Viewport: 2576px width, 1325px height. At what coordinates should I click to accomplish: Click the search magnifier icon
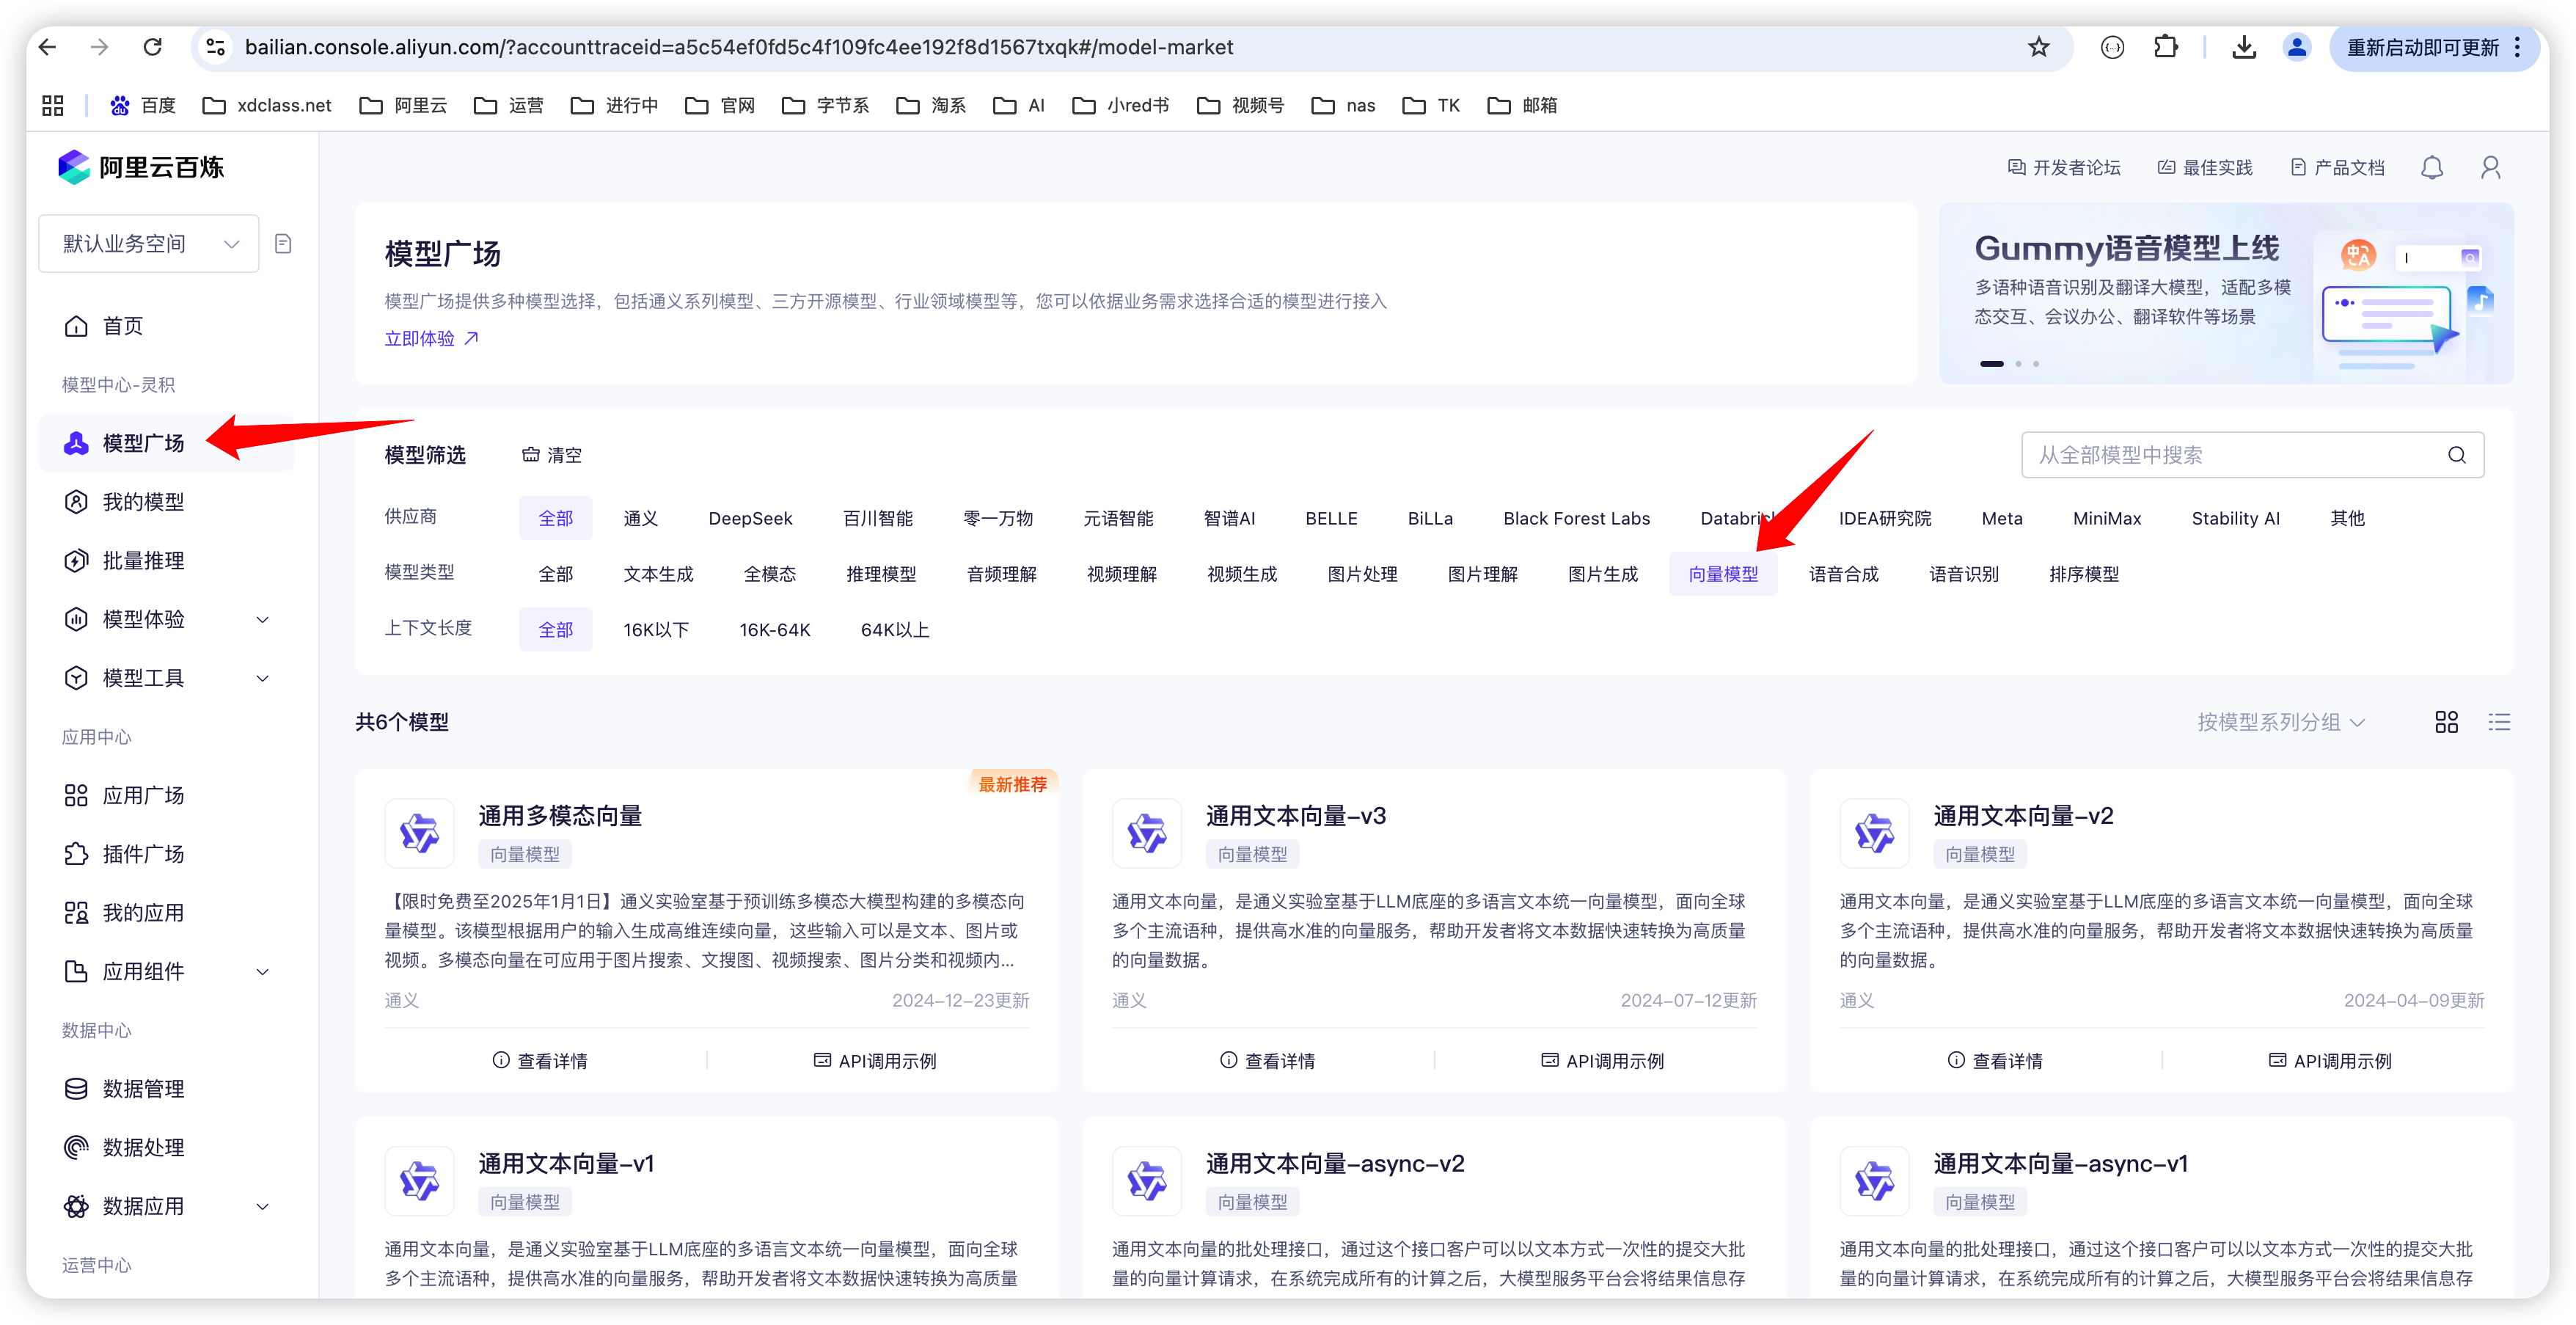click(2456, 455)
